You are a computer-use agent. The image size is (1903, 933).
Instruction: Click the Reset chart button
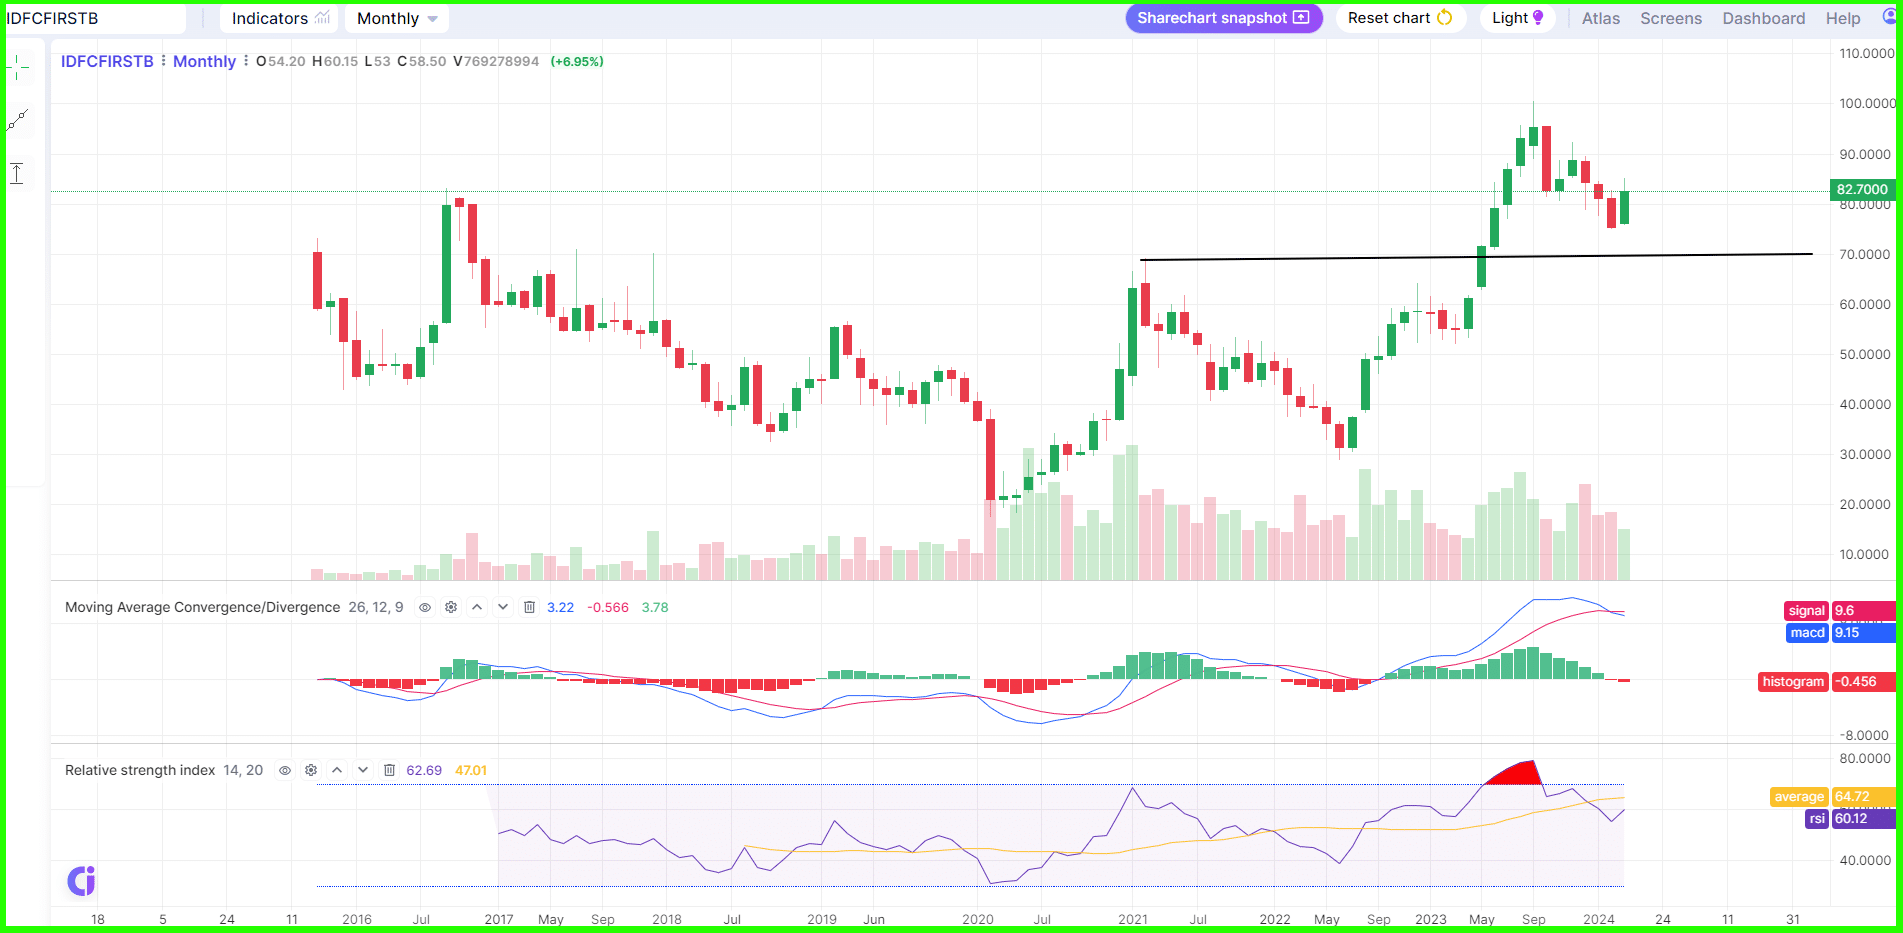tap(1400, 18)
